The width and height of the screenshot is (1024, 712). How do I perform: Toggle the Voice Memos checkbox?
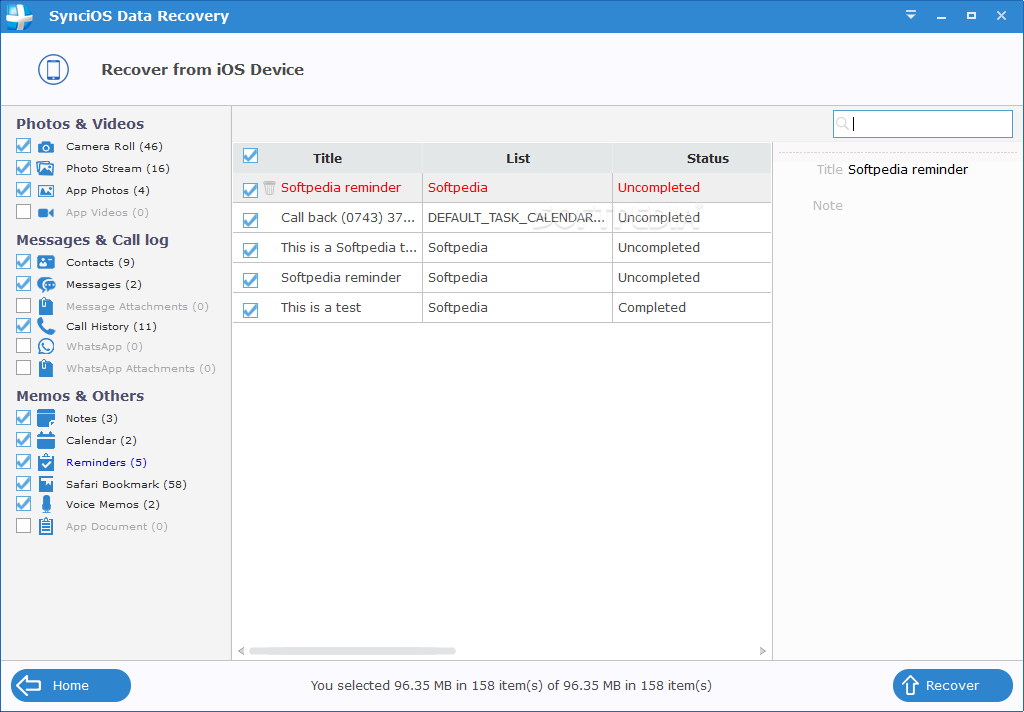tap(24, 504)
